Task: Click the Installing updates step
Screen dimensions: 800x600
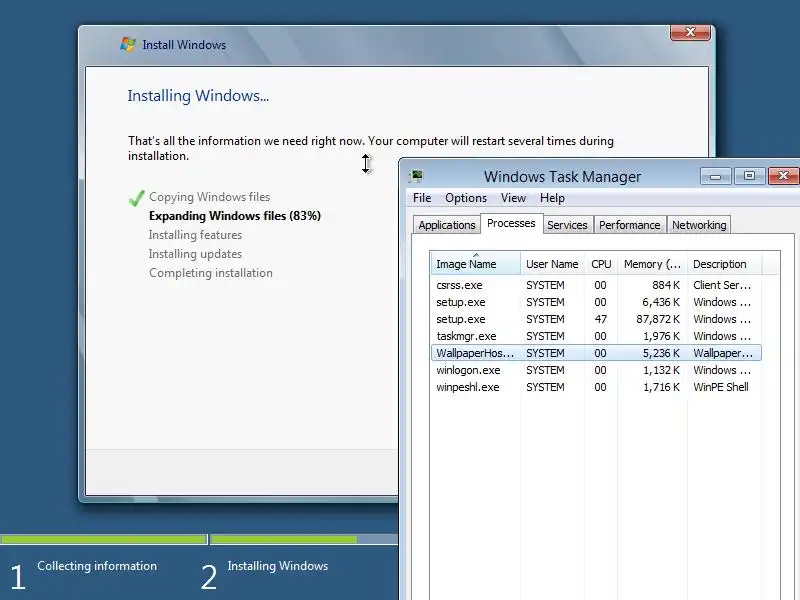Action: [195, 254]
